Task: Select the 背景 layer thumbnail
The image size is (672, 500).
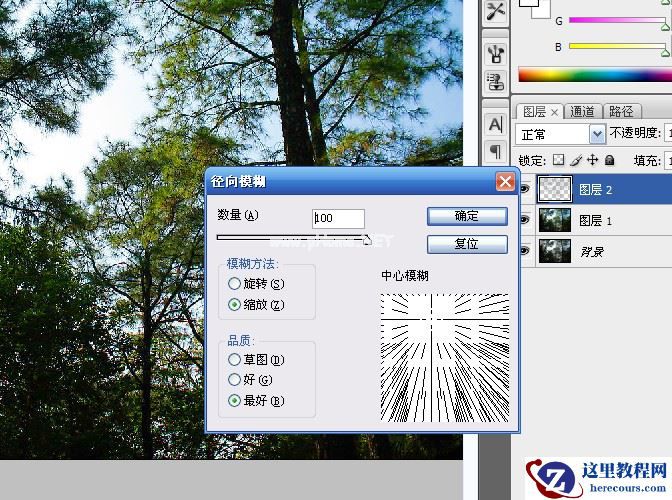Action: coord(555,251)
